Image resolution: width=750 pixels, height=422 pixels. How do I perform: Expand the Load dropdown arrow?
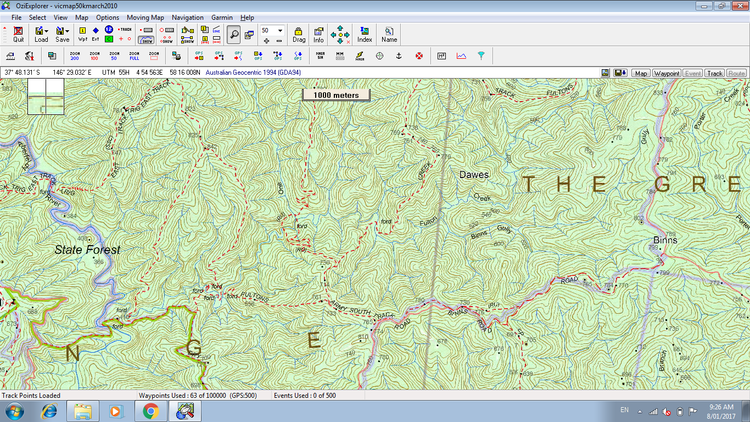click(x=48, y=31)
